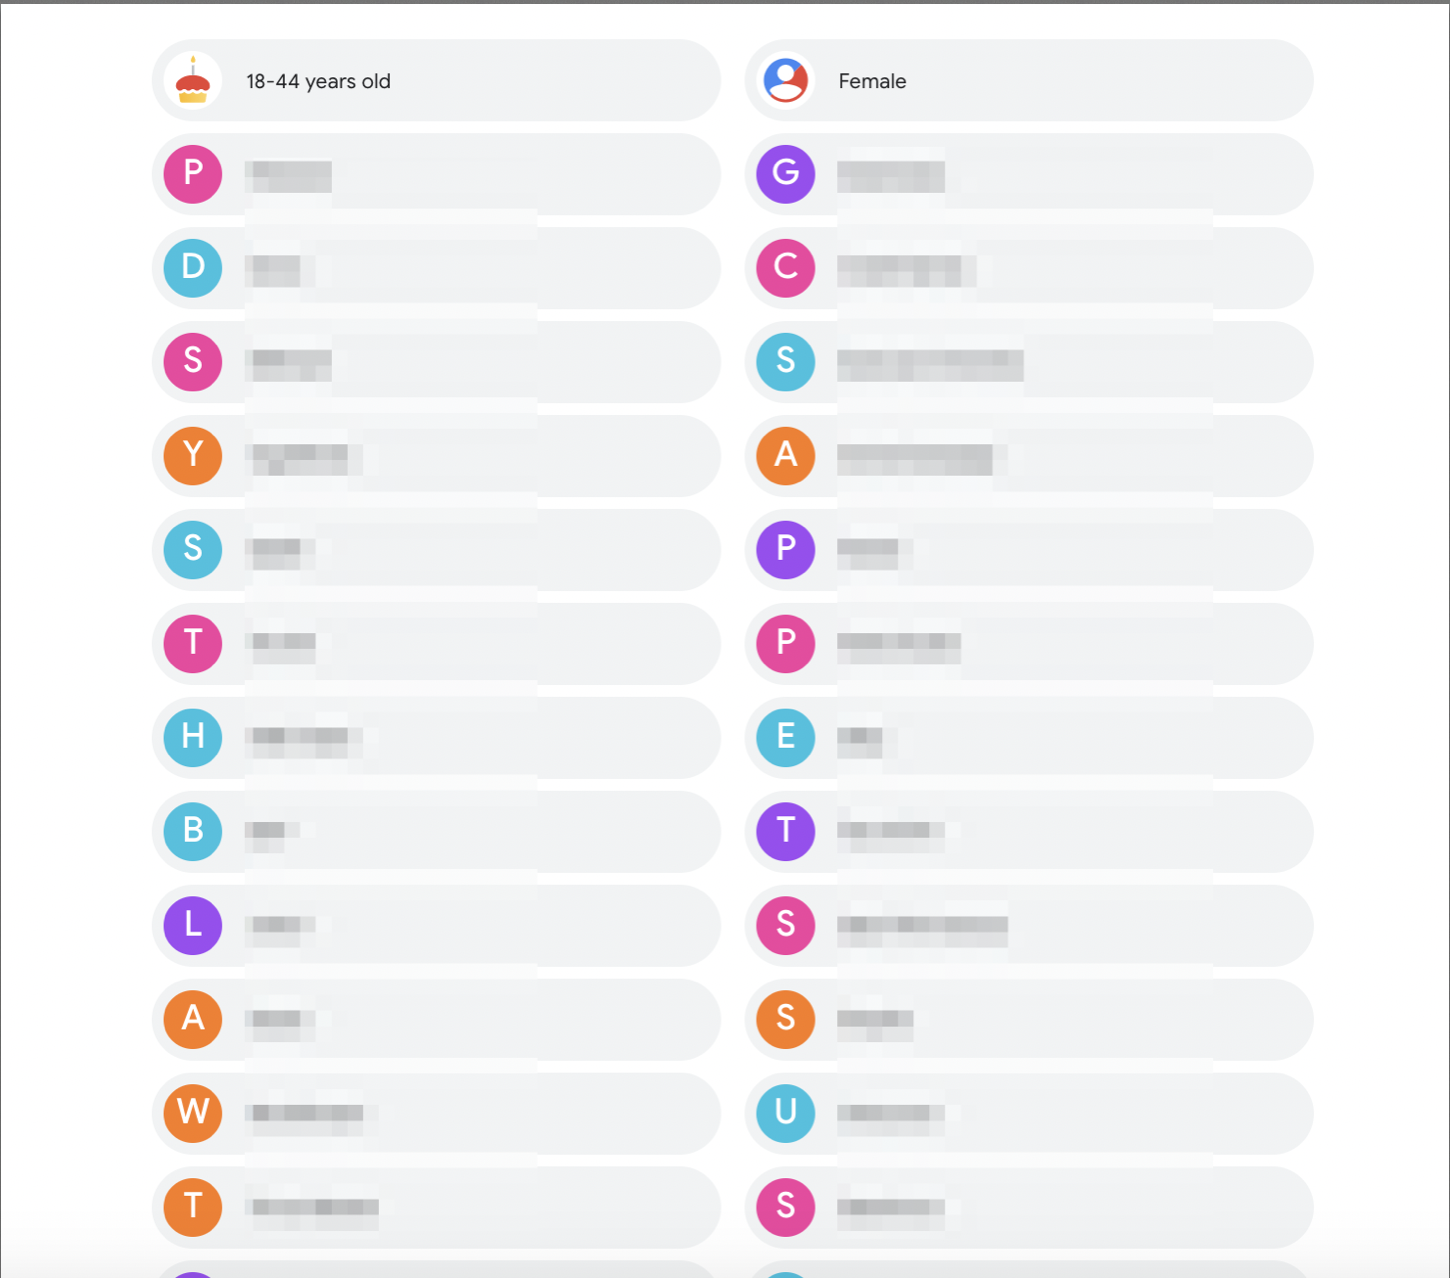Click the orange T avatar
The height and width of the screenshot is (1278, 1450).
coord(193,1206)
